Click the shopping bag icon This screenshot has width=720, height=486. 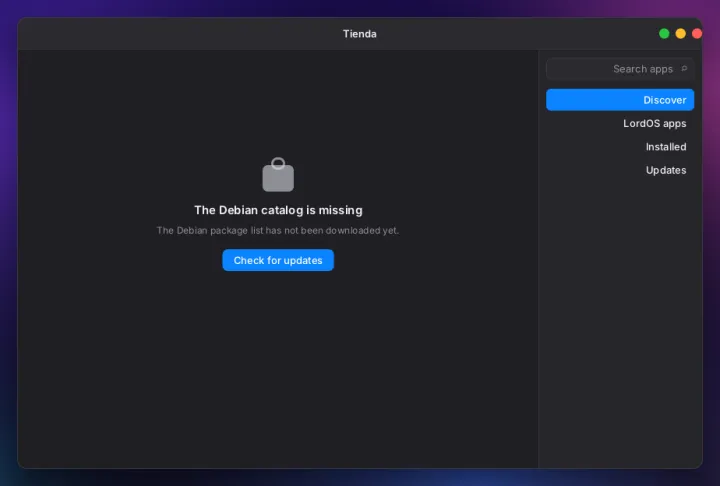point(278,175)
